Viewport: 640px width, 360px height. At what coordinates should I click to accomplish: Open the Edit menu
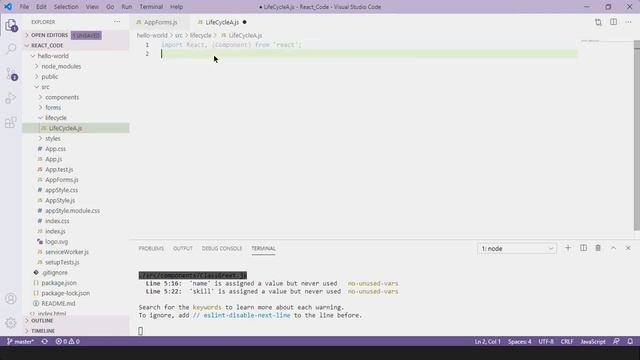41,7
